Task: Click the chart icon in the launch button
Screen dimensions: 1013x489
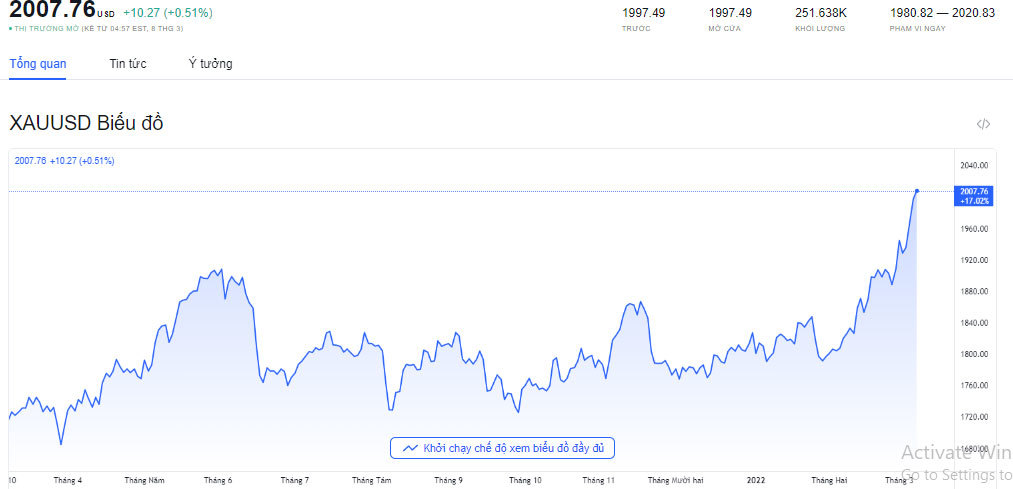Action: 409,449
